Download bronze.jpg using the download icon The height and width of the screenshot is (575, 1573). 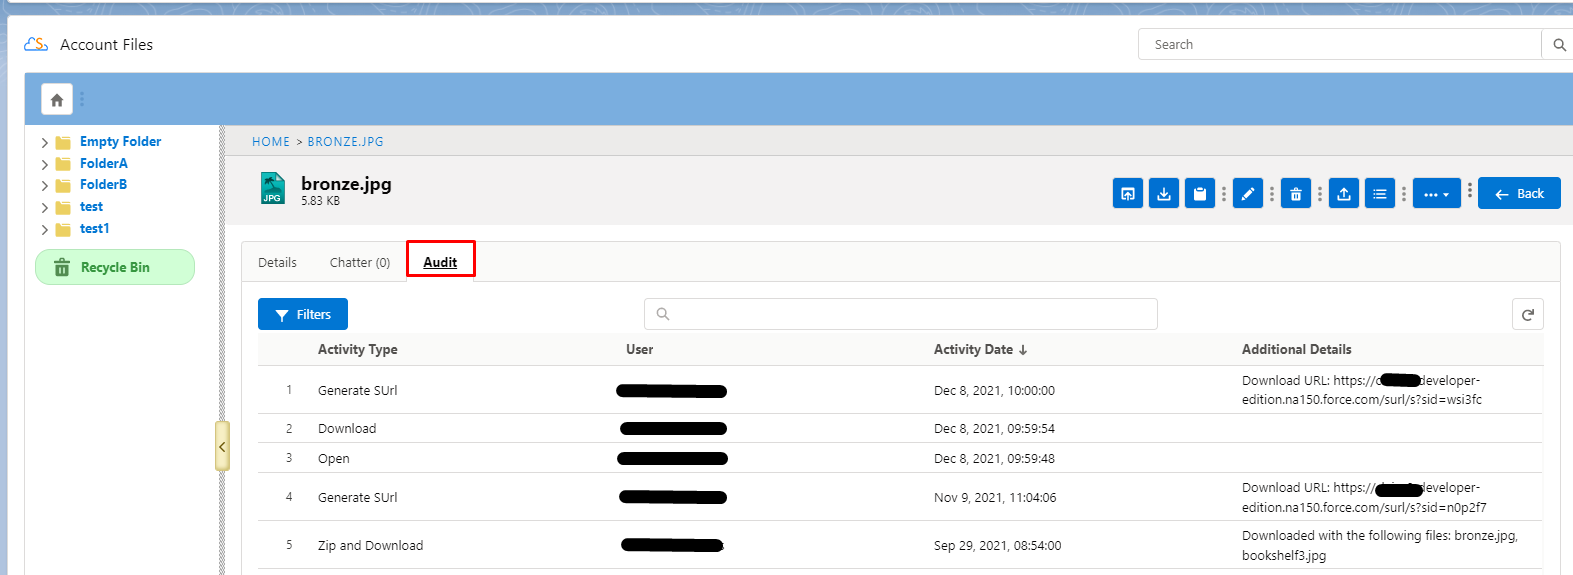pos(1163,194)
